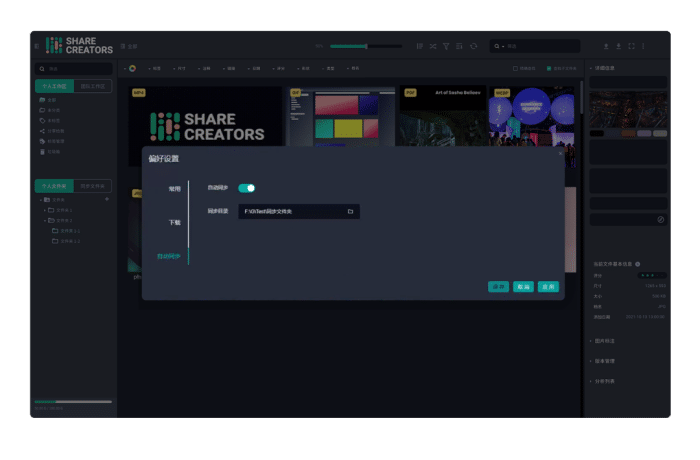Select 文件夹1-1 in the folder tree

coord(66,231)
